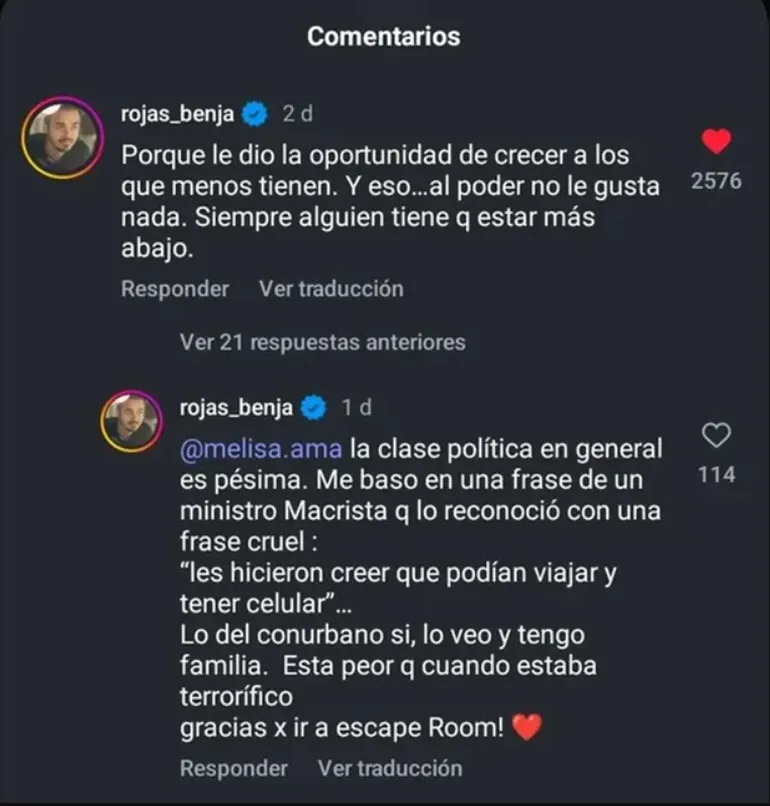Click the Comentarios header title
This screenshot has height=806, width=770.
[x=384, y=37]
